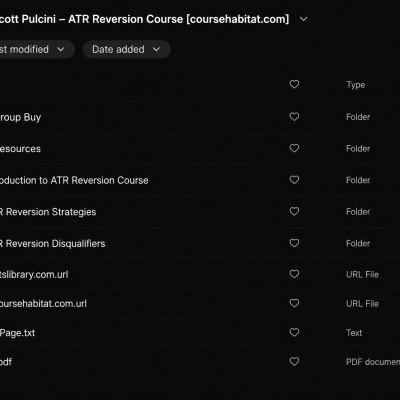Screen dimensions: 400x400
Task: Click the PDF document type cell
Action: click(373, 362)
